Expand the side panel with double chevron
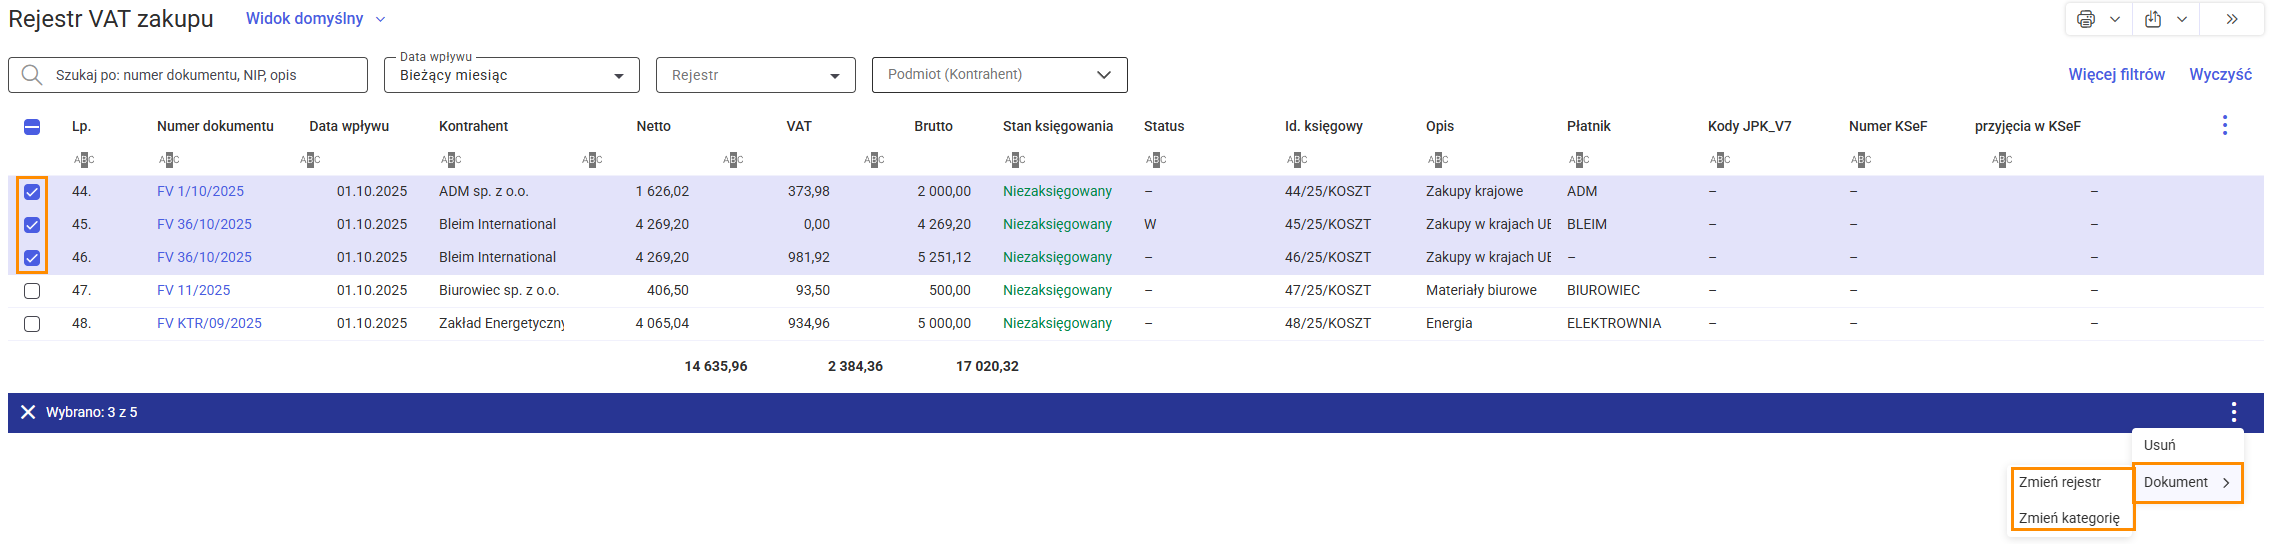This screenshot has height=544, width=2269. coord(2231,19)
